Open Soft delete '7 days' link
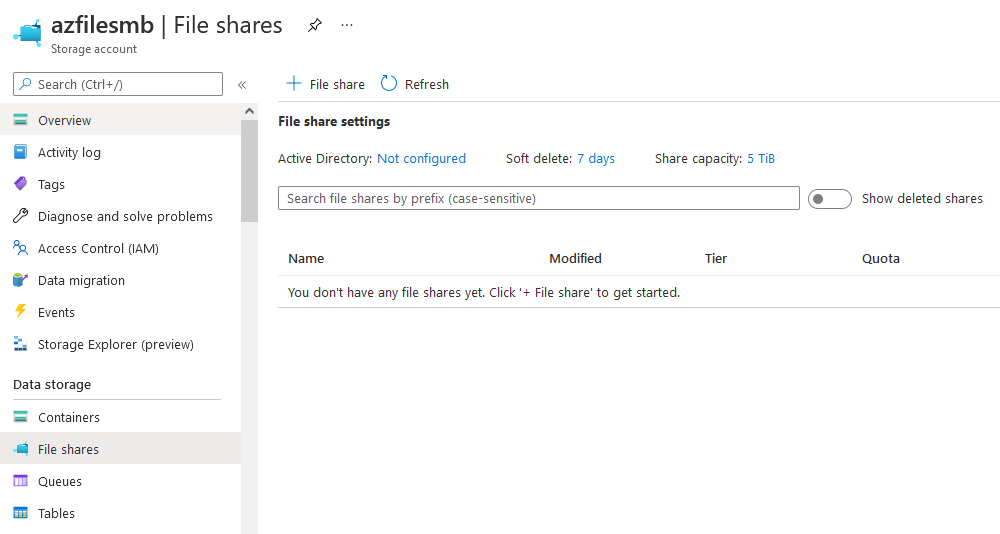 [596, 158]
